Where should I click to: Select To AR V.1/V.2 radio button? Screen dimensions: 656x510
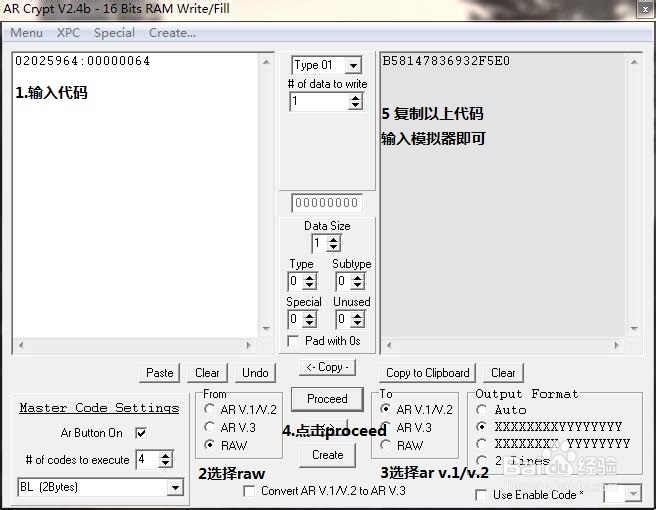point(385,409)
